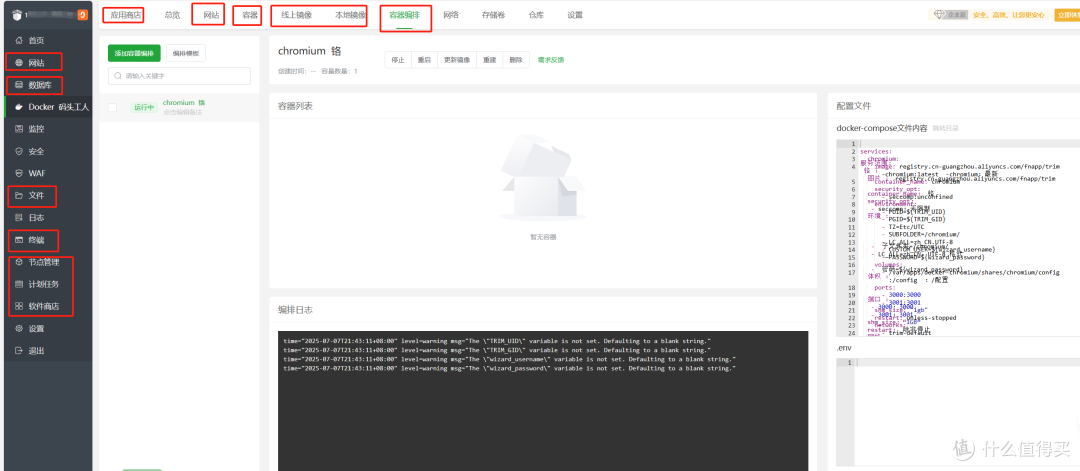Open the 应用商店 tab

pos(125,14)
